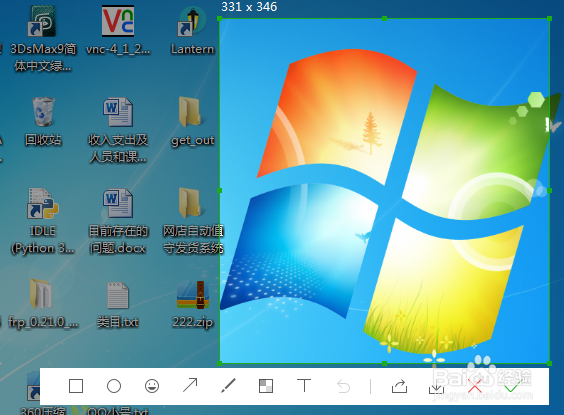Screen dimensions: 564x415
Task: Confirm the screenshot with green checkmark
Action: coord(513,386)
